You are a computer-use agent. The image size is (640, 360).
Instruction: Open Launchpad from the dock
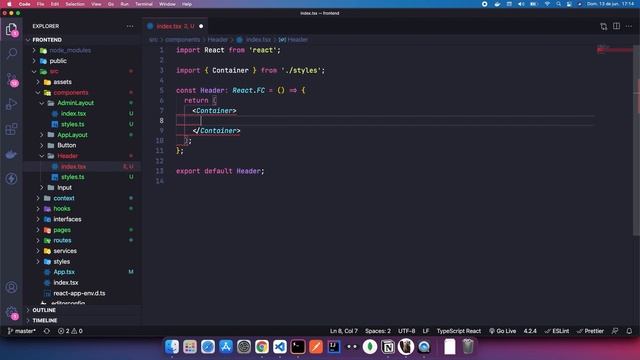click(x=190, y=347)
